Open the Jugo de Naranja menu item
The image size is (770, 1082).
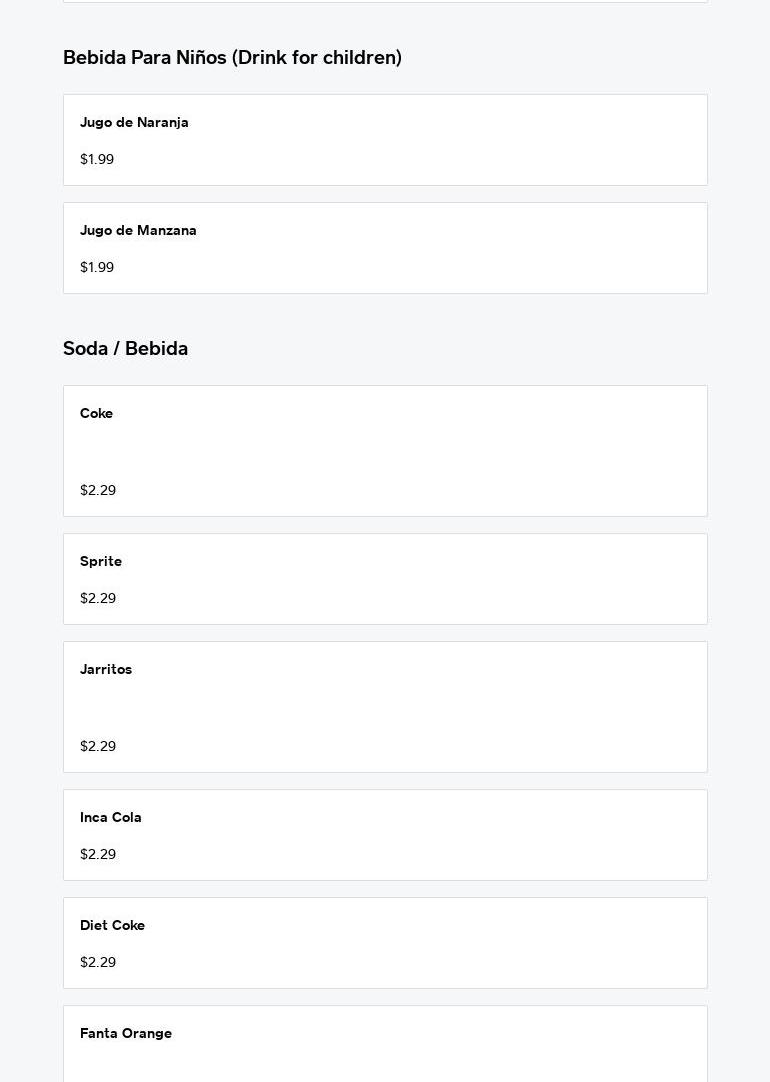(x=385, y=140)
